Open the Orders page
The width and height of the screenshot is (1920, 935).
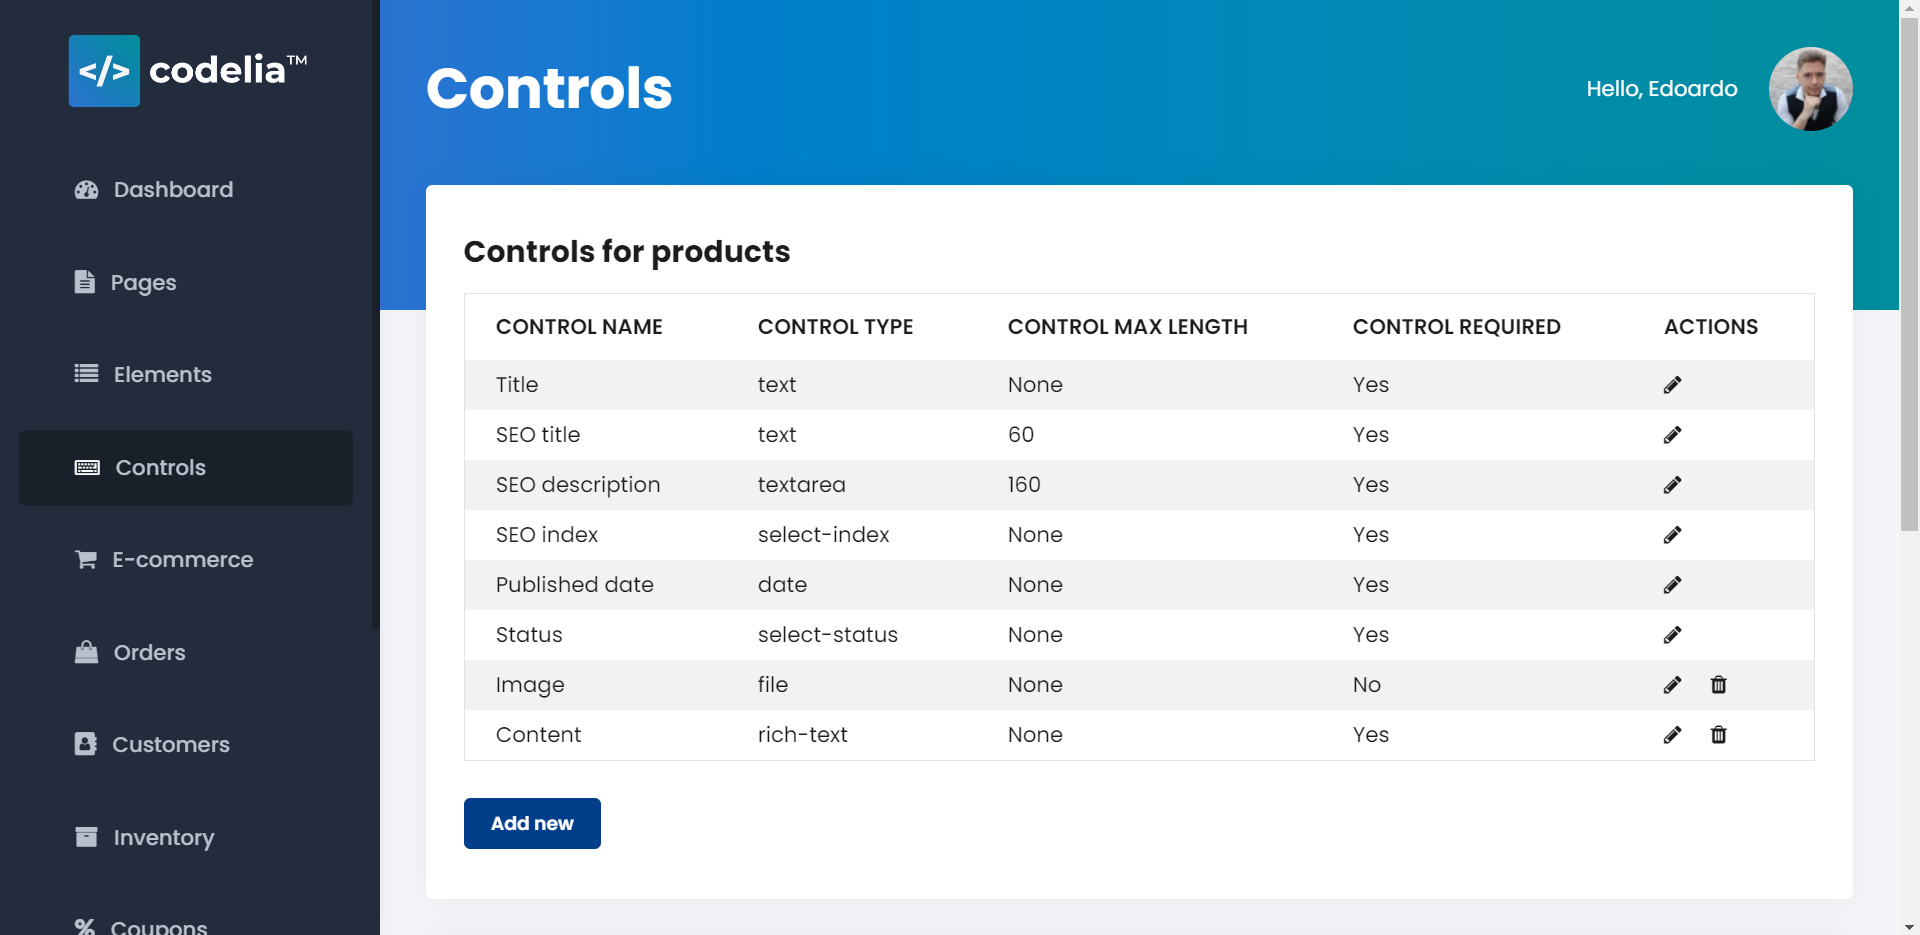click(149, 653)
